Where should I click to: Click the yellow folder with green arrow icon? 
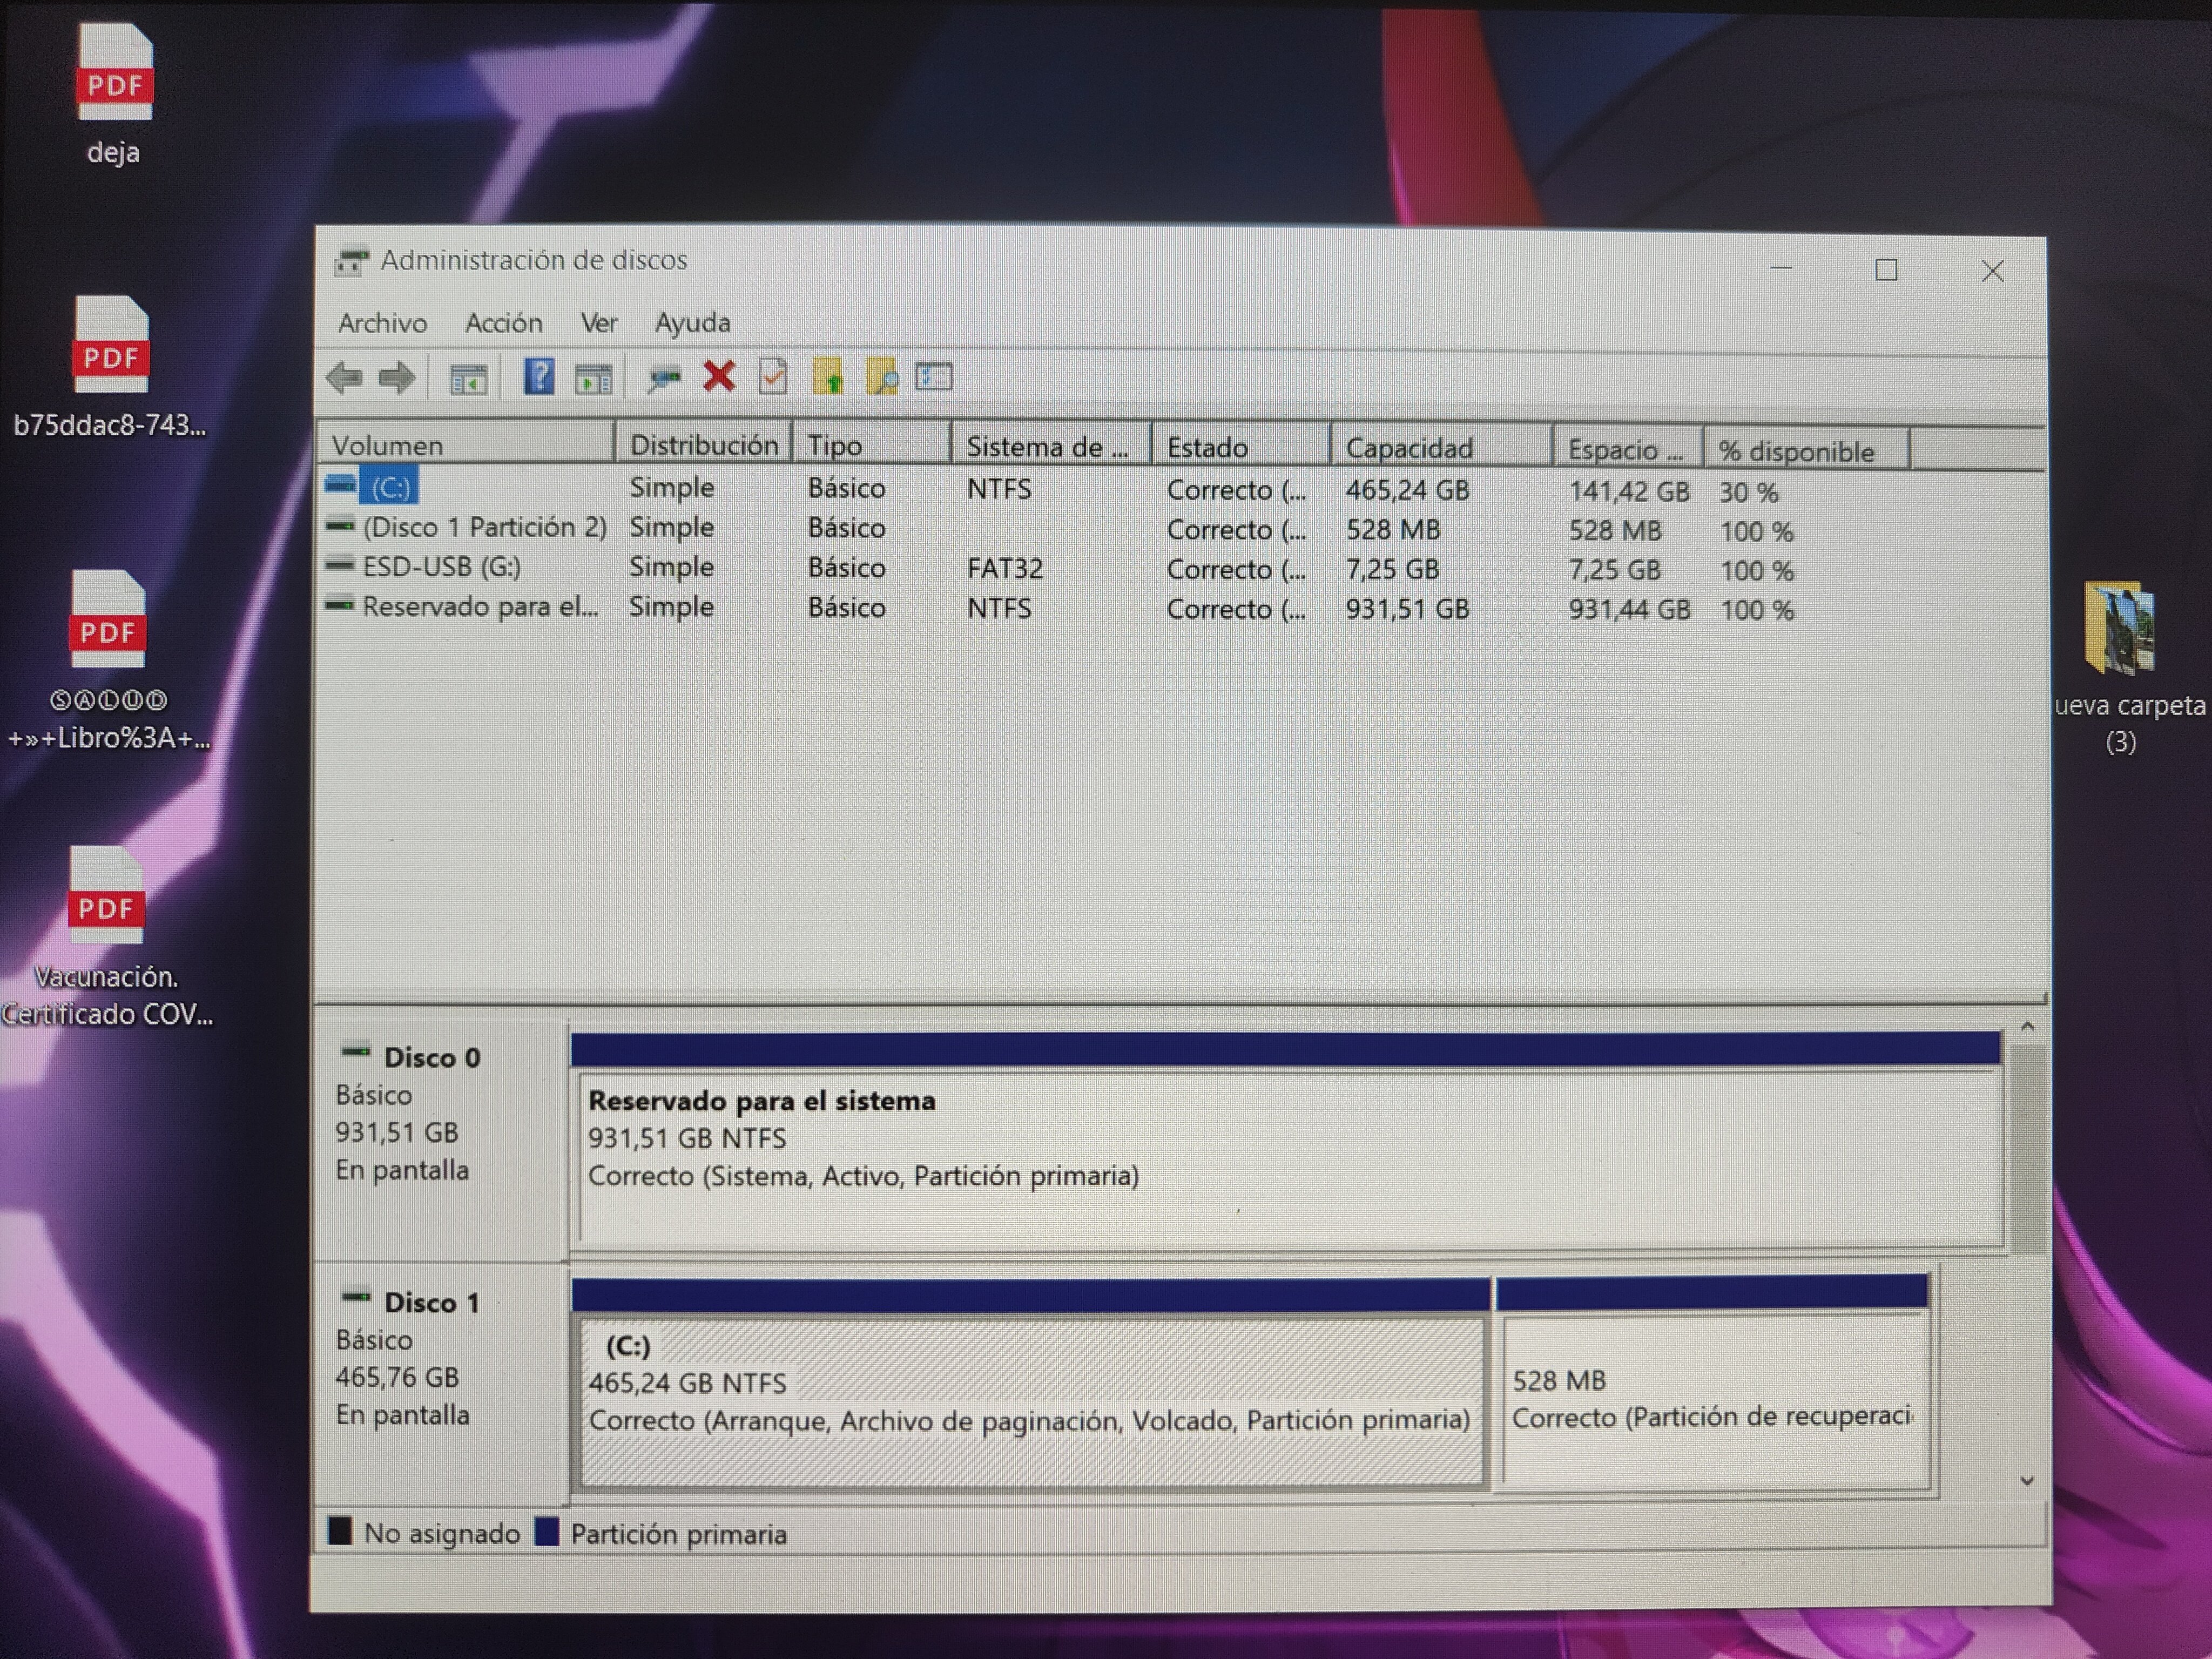click(828, 377)
